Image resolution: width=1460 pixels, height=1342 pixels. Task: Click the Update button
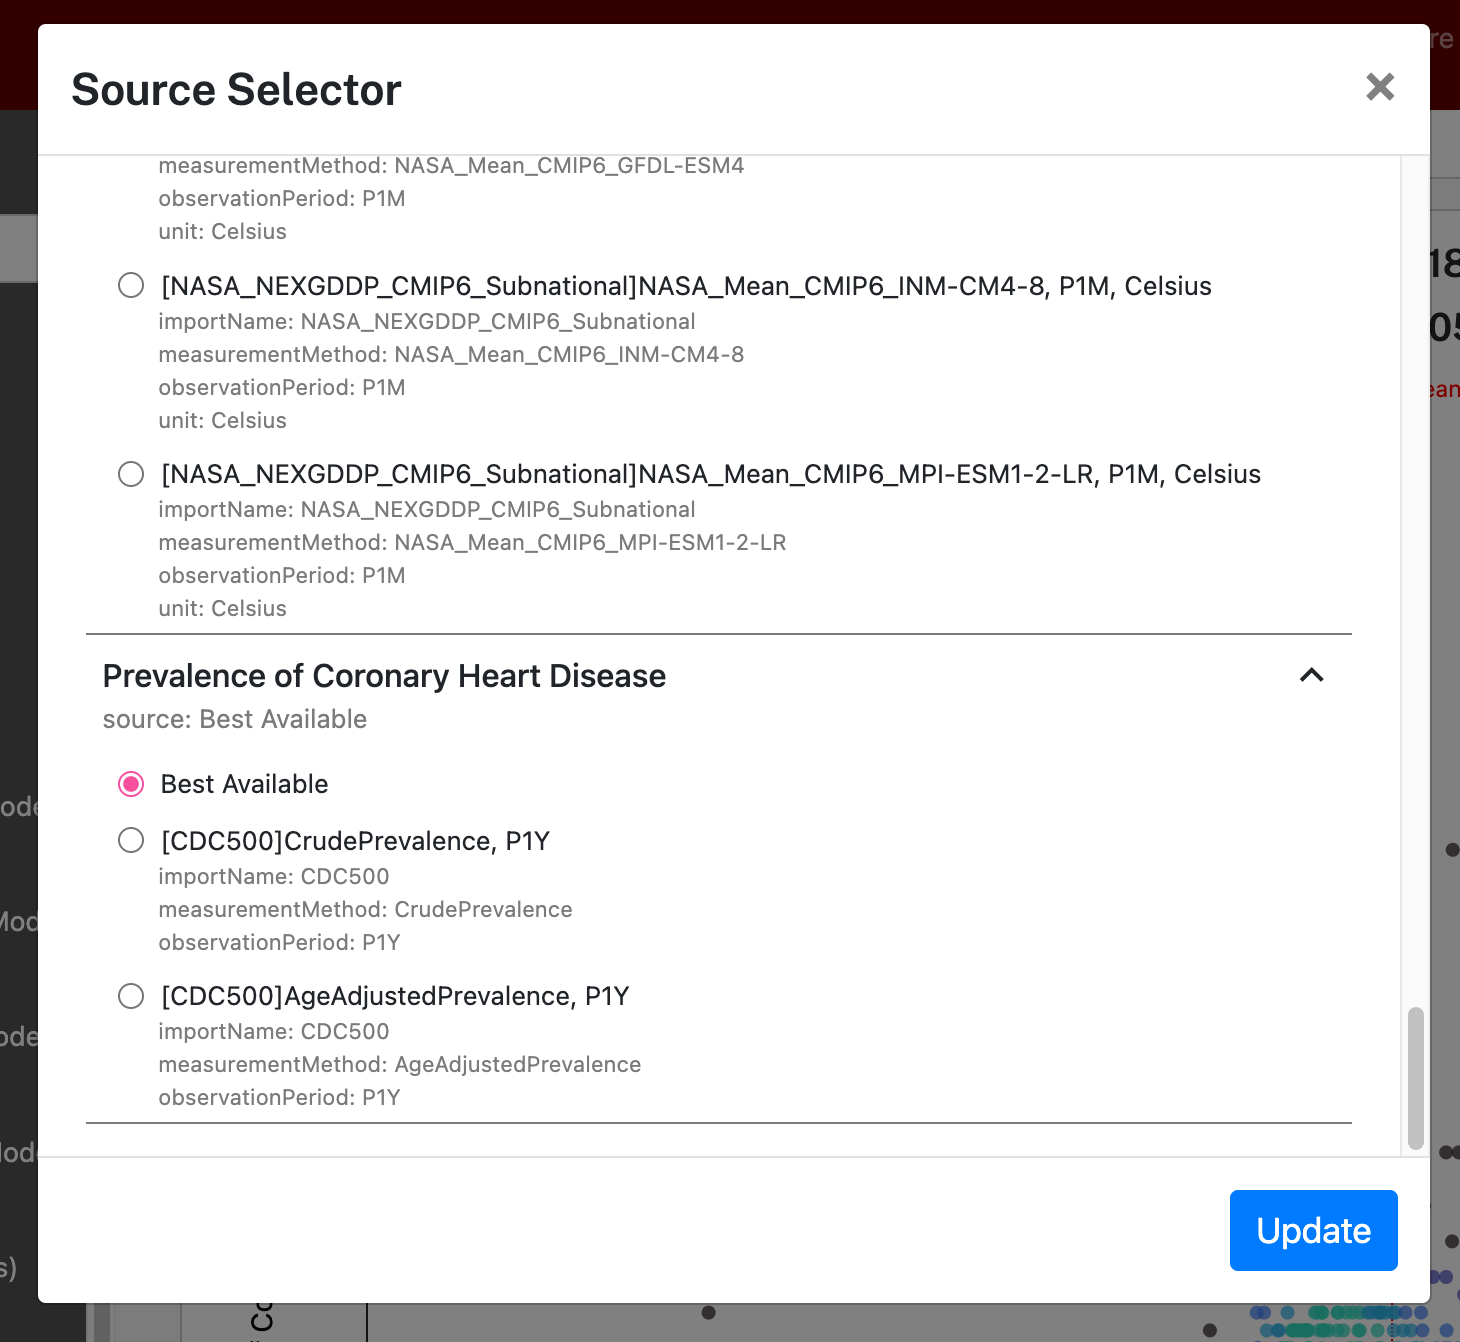1313,1230
